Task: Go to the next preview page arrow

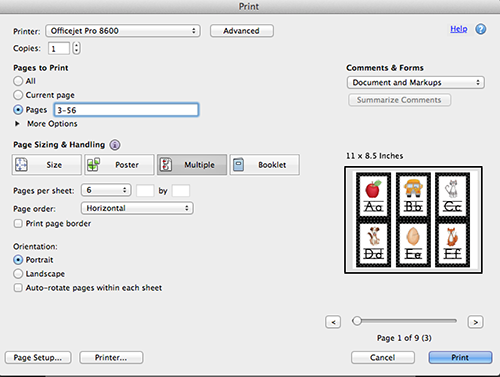Action: [475, 322]
